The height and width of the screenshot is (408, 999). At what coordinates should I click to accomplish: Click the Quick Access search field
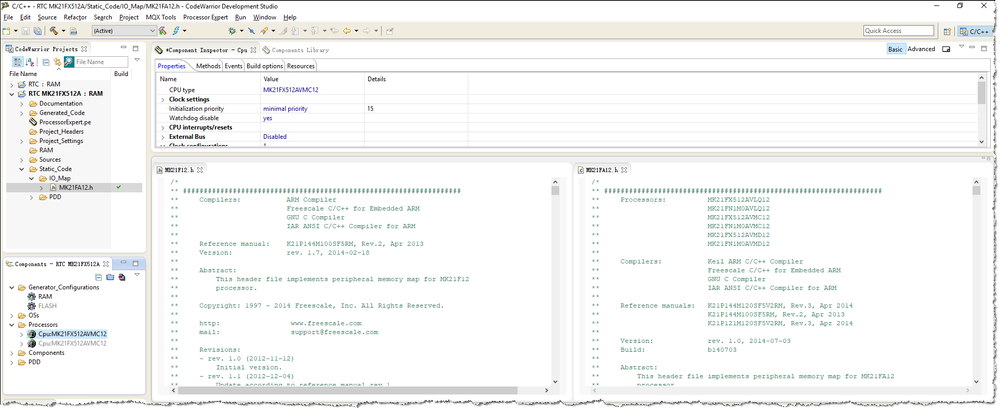coord(898,31)
